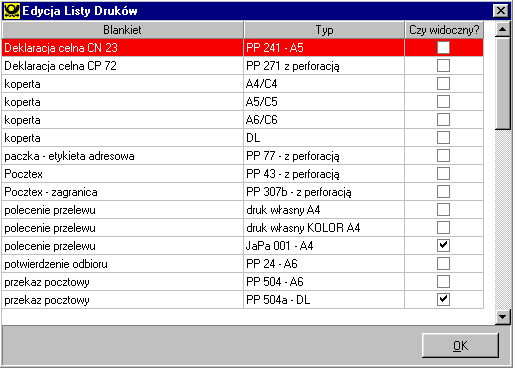513x368 pixels.
Task: Confirm with the OK button
Action: [x=460, y=346]
